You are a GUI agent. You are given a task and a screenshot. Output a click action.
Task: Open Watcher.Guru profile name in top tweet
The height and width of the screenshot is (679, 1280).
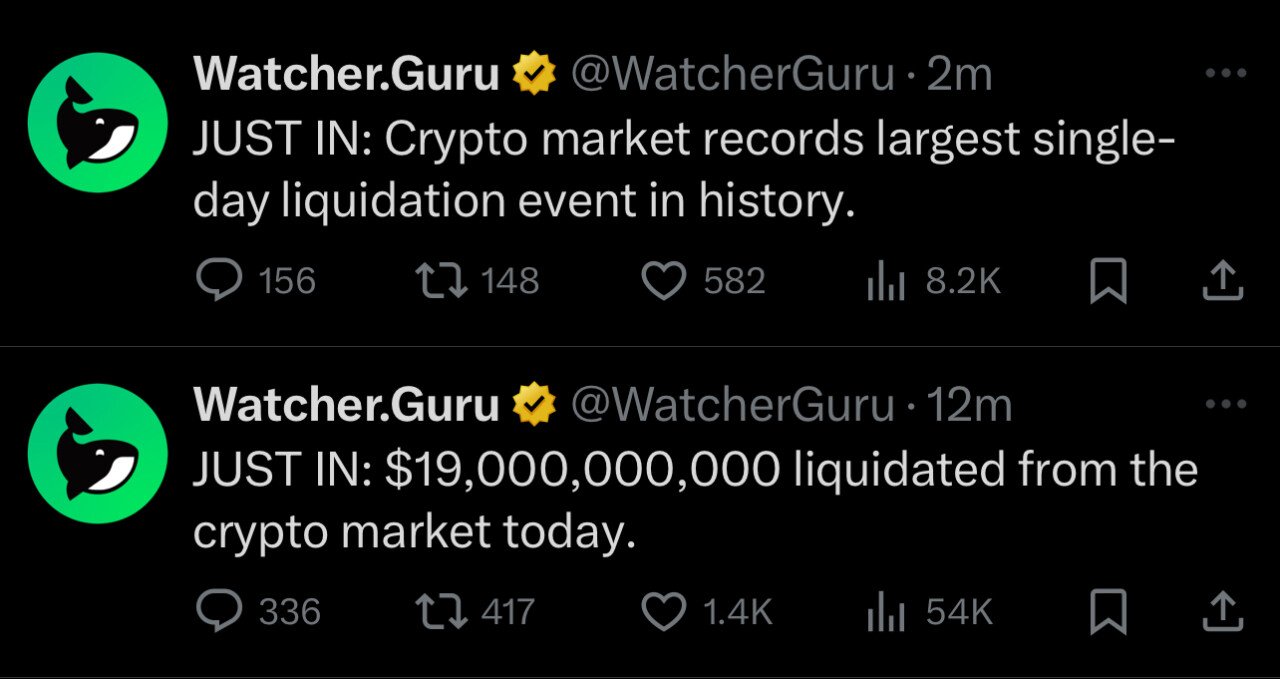pos(346,74)
